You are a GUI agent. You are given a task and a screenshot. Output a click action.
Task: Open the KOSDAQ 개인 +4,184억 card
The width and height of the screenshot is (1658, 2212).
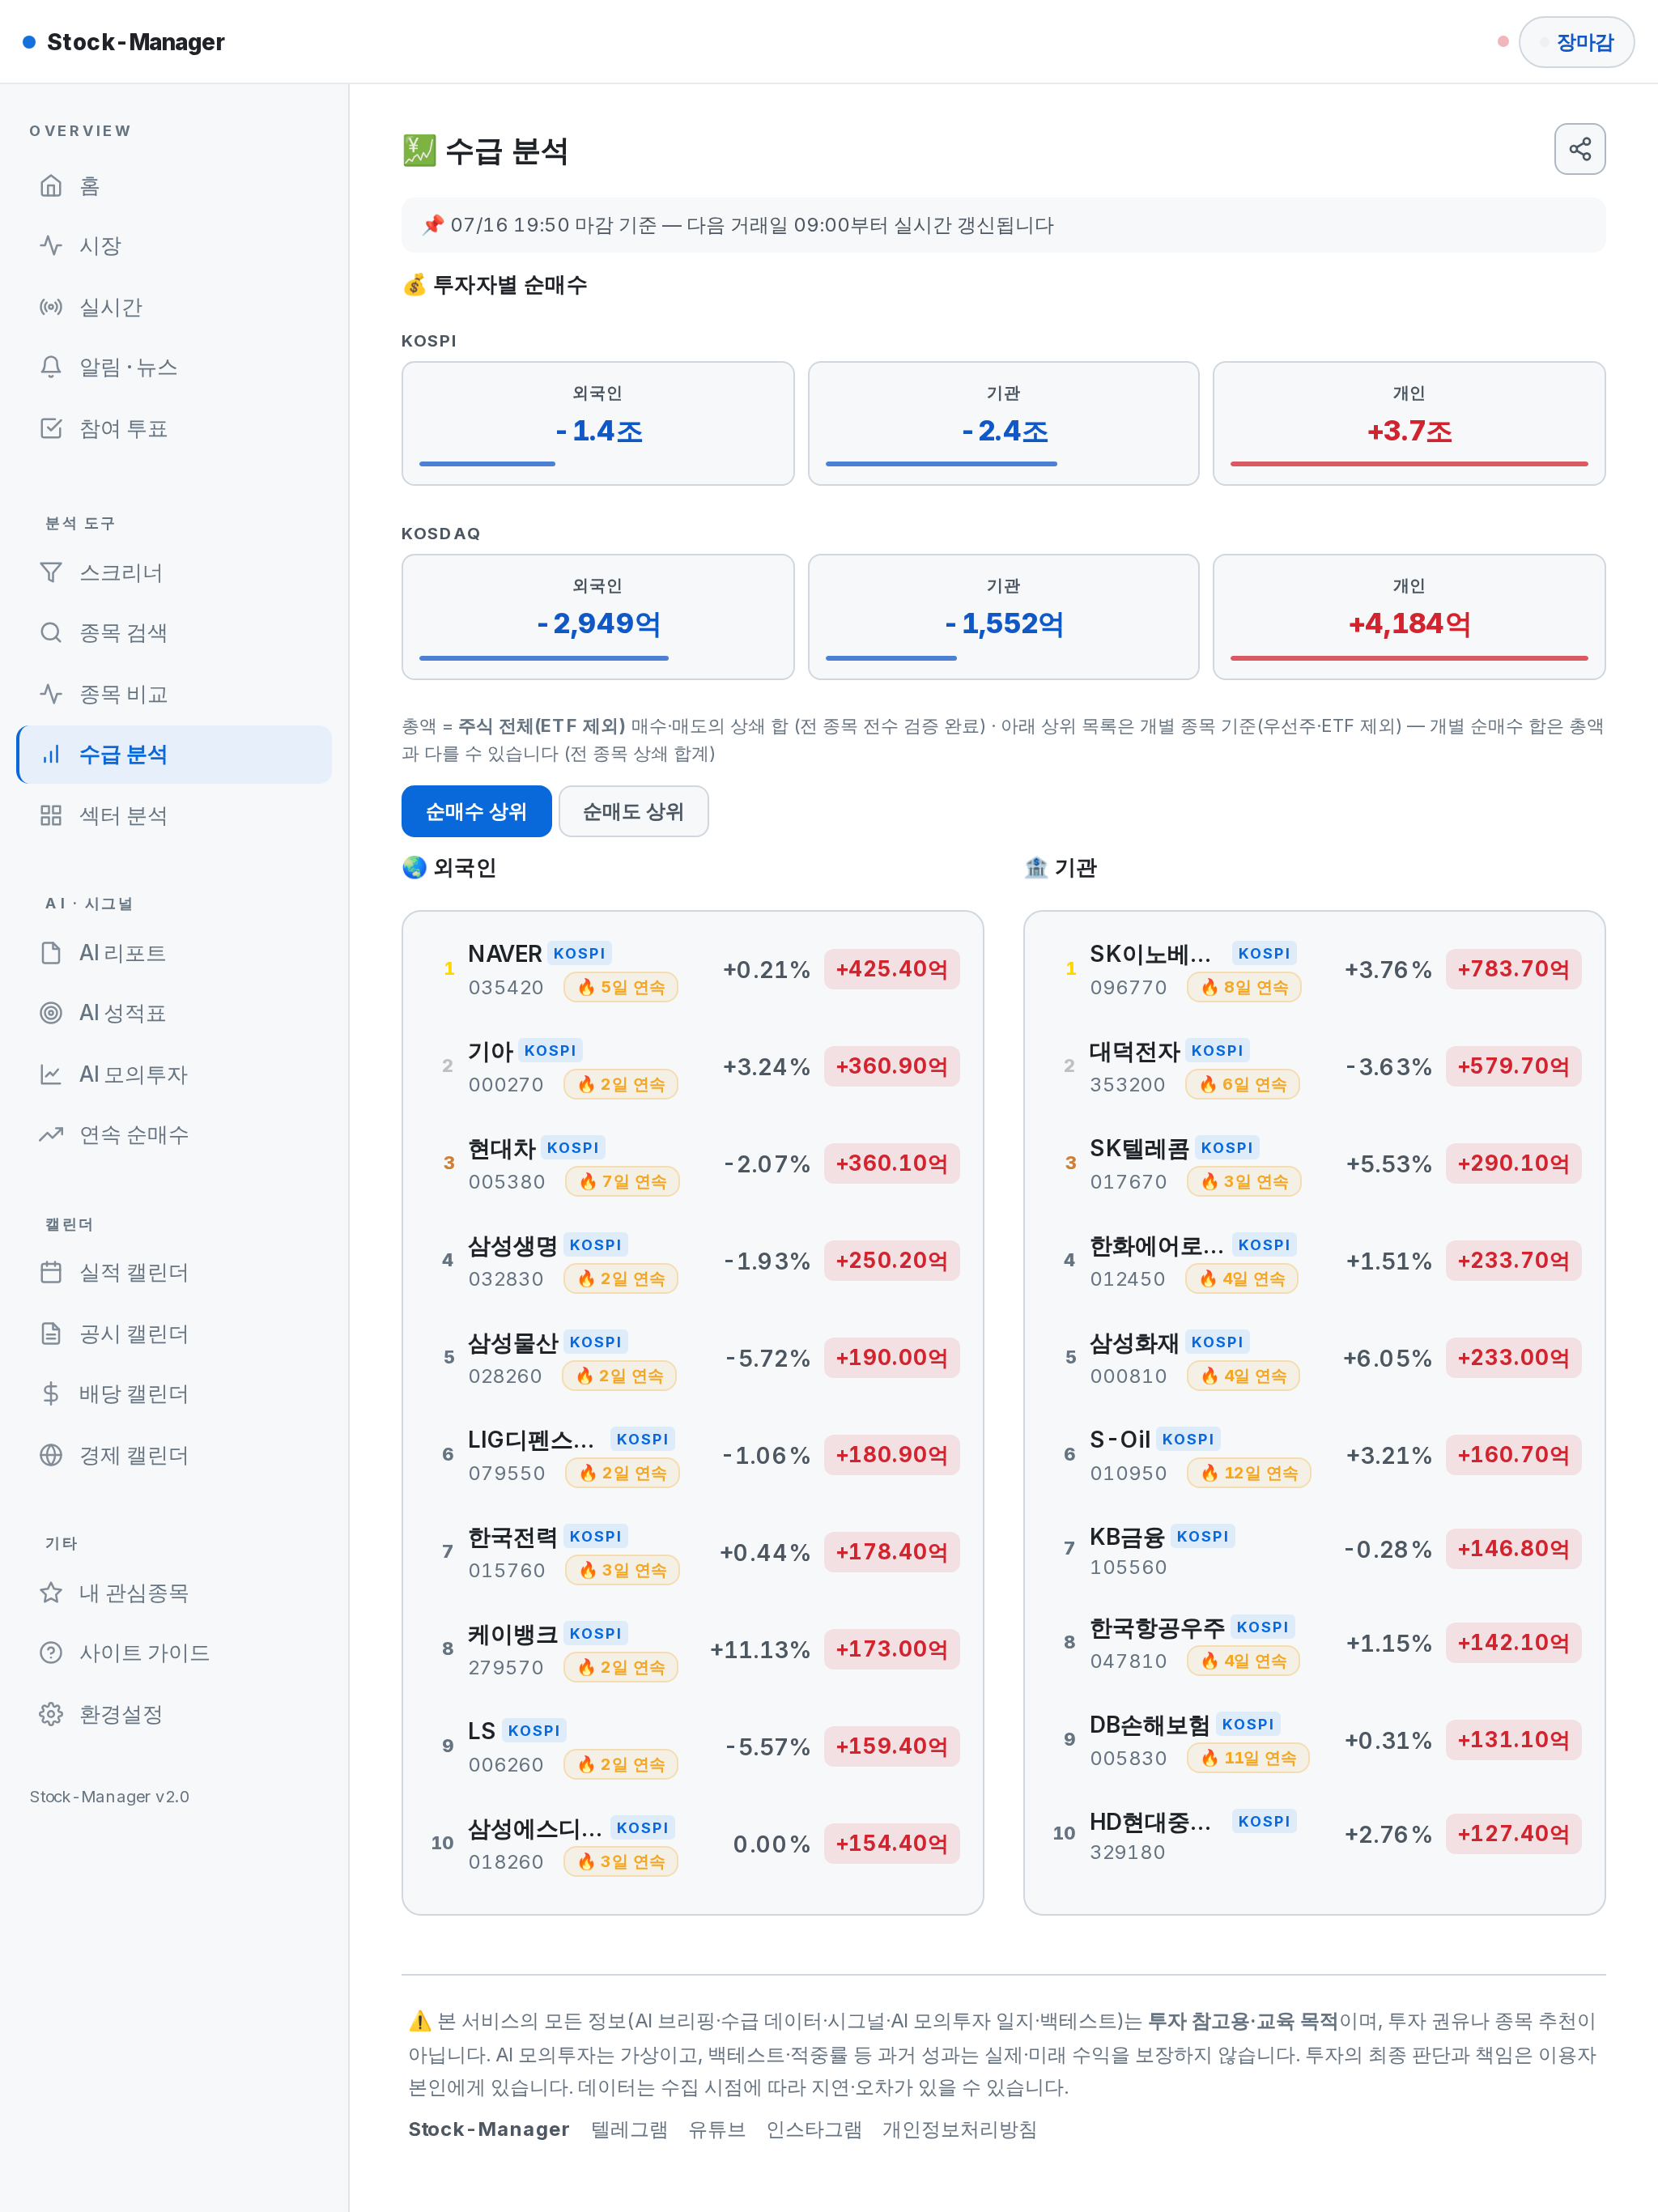pos(1409,617)
